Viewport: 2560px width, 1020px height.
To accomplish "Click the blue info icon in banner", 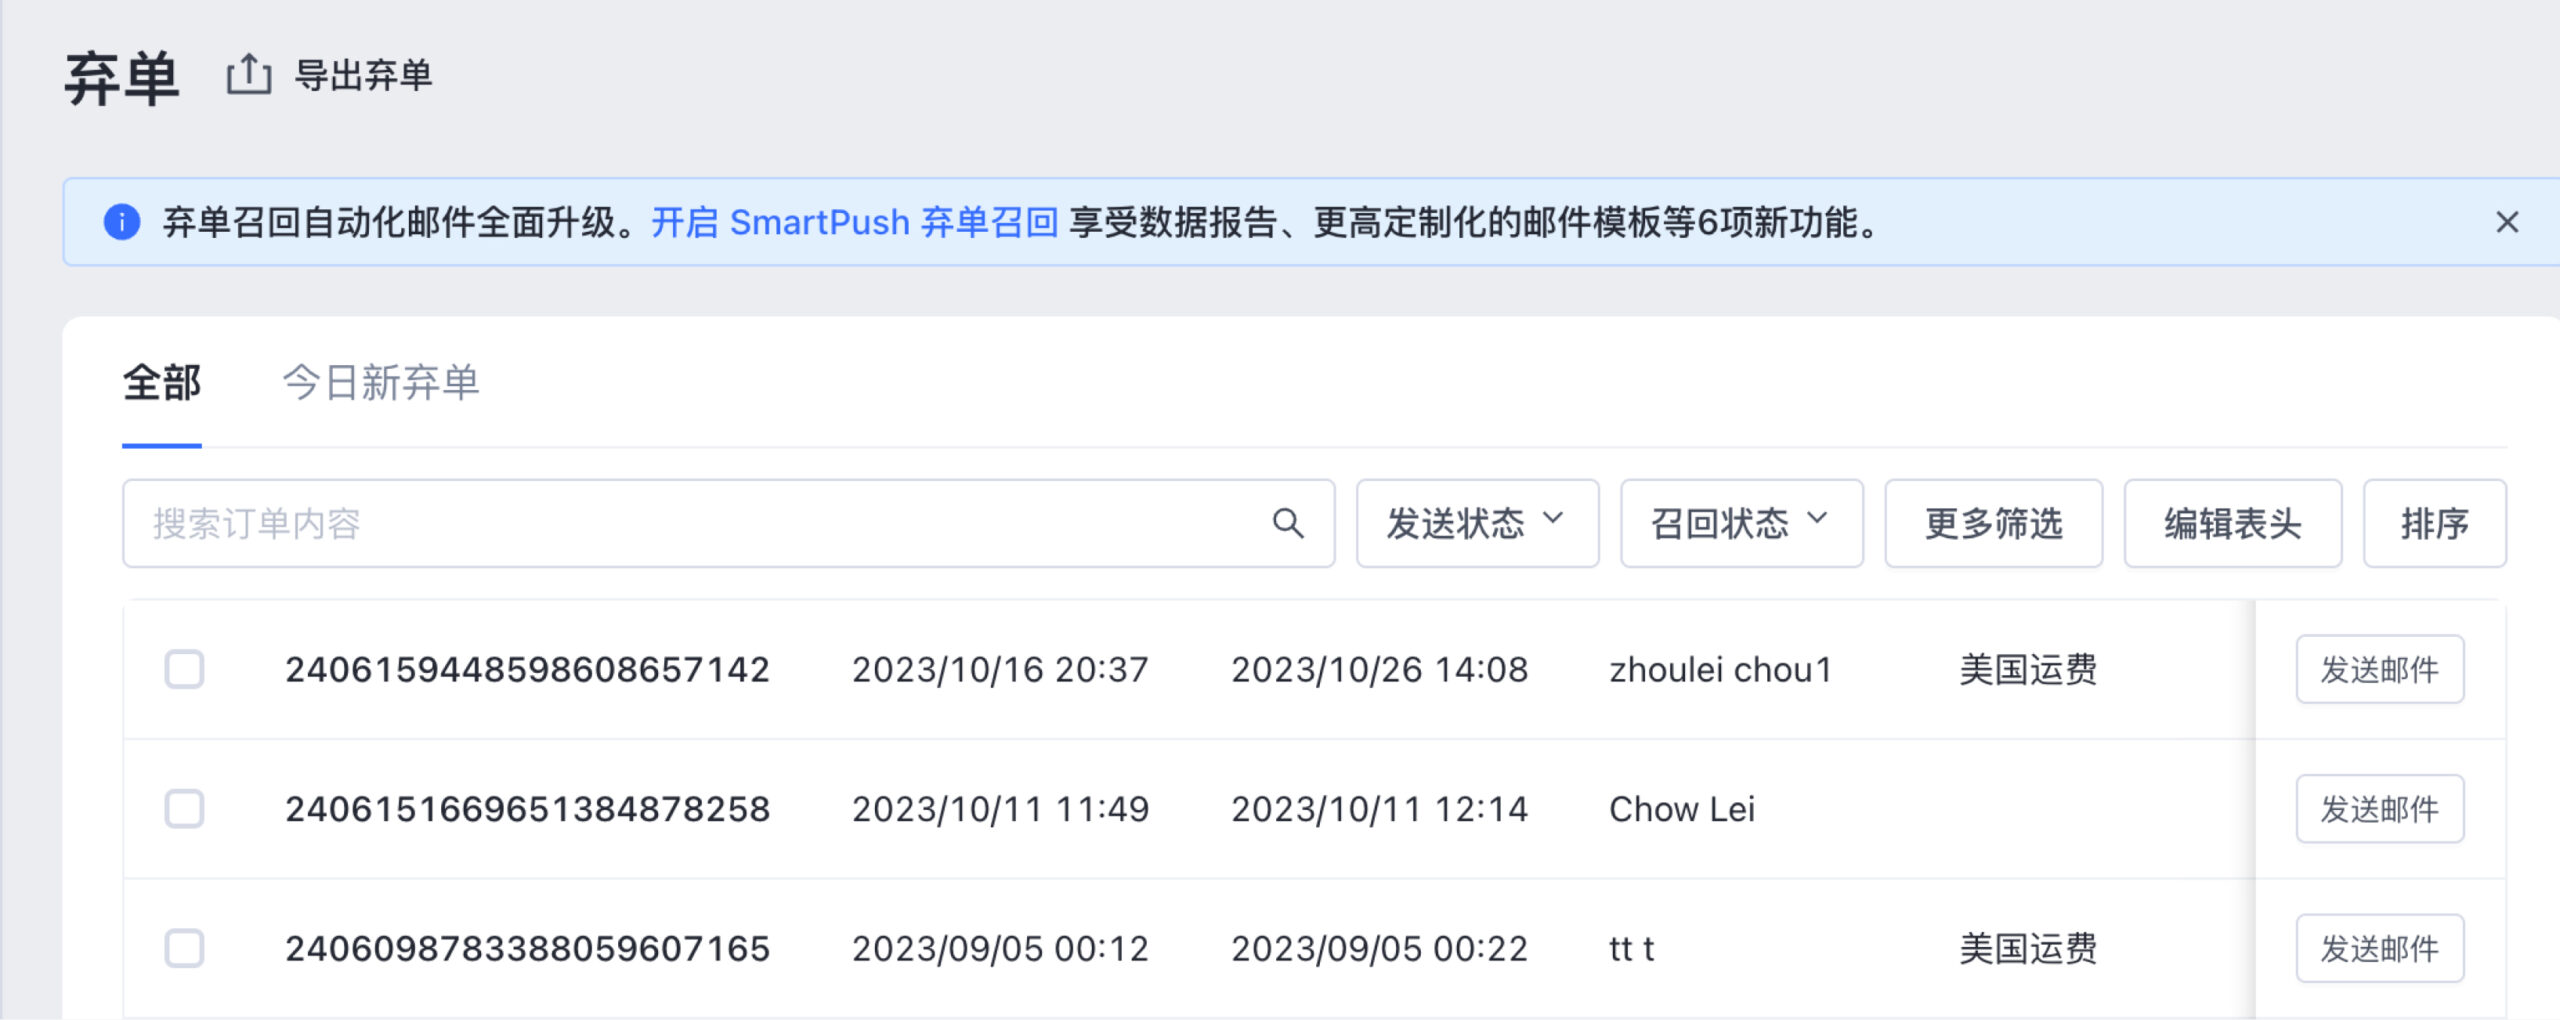I will click(x=122, y=222).
